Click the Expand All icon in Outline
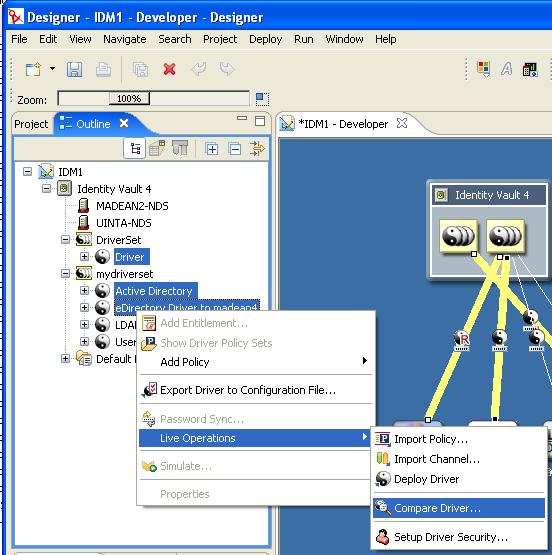Screen dimensions: 552x555 pos(212,149)
